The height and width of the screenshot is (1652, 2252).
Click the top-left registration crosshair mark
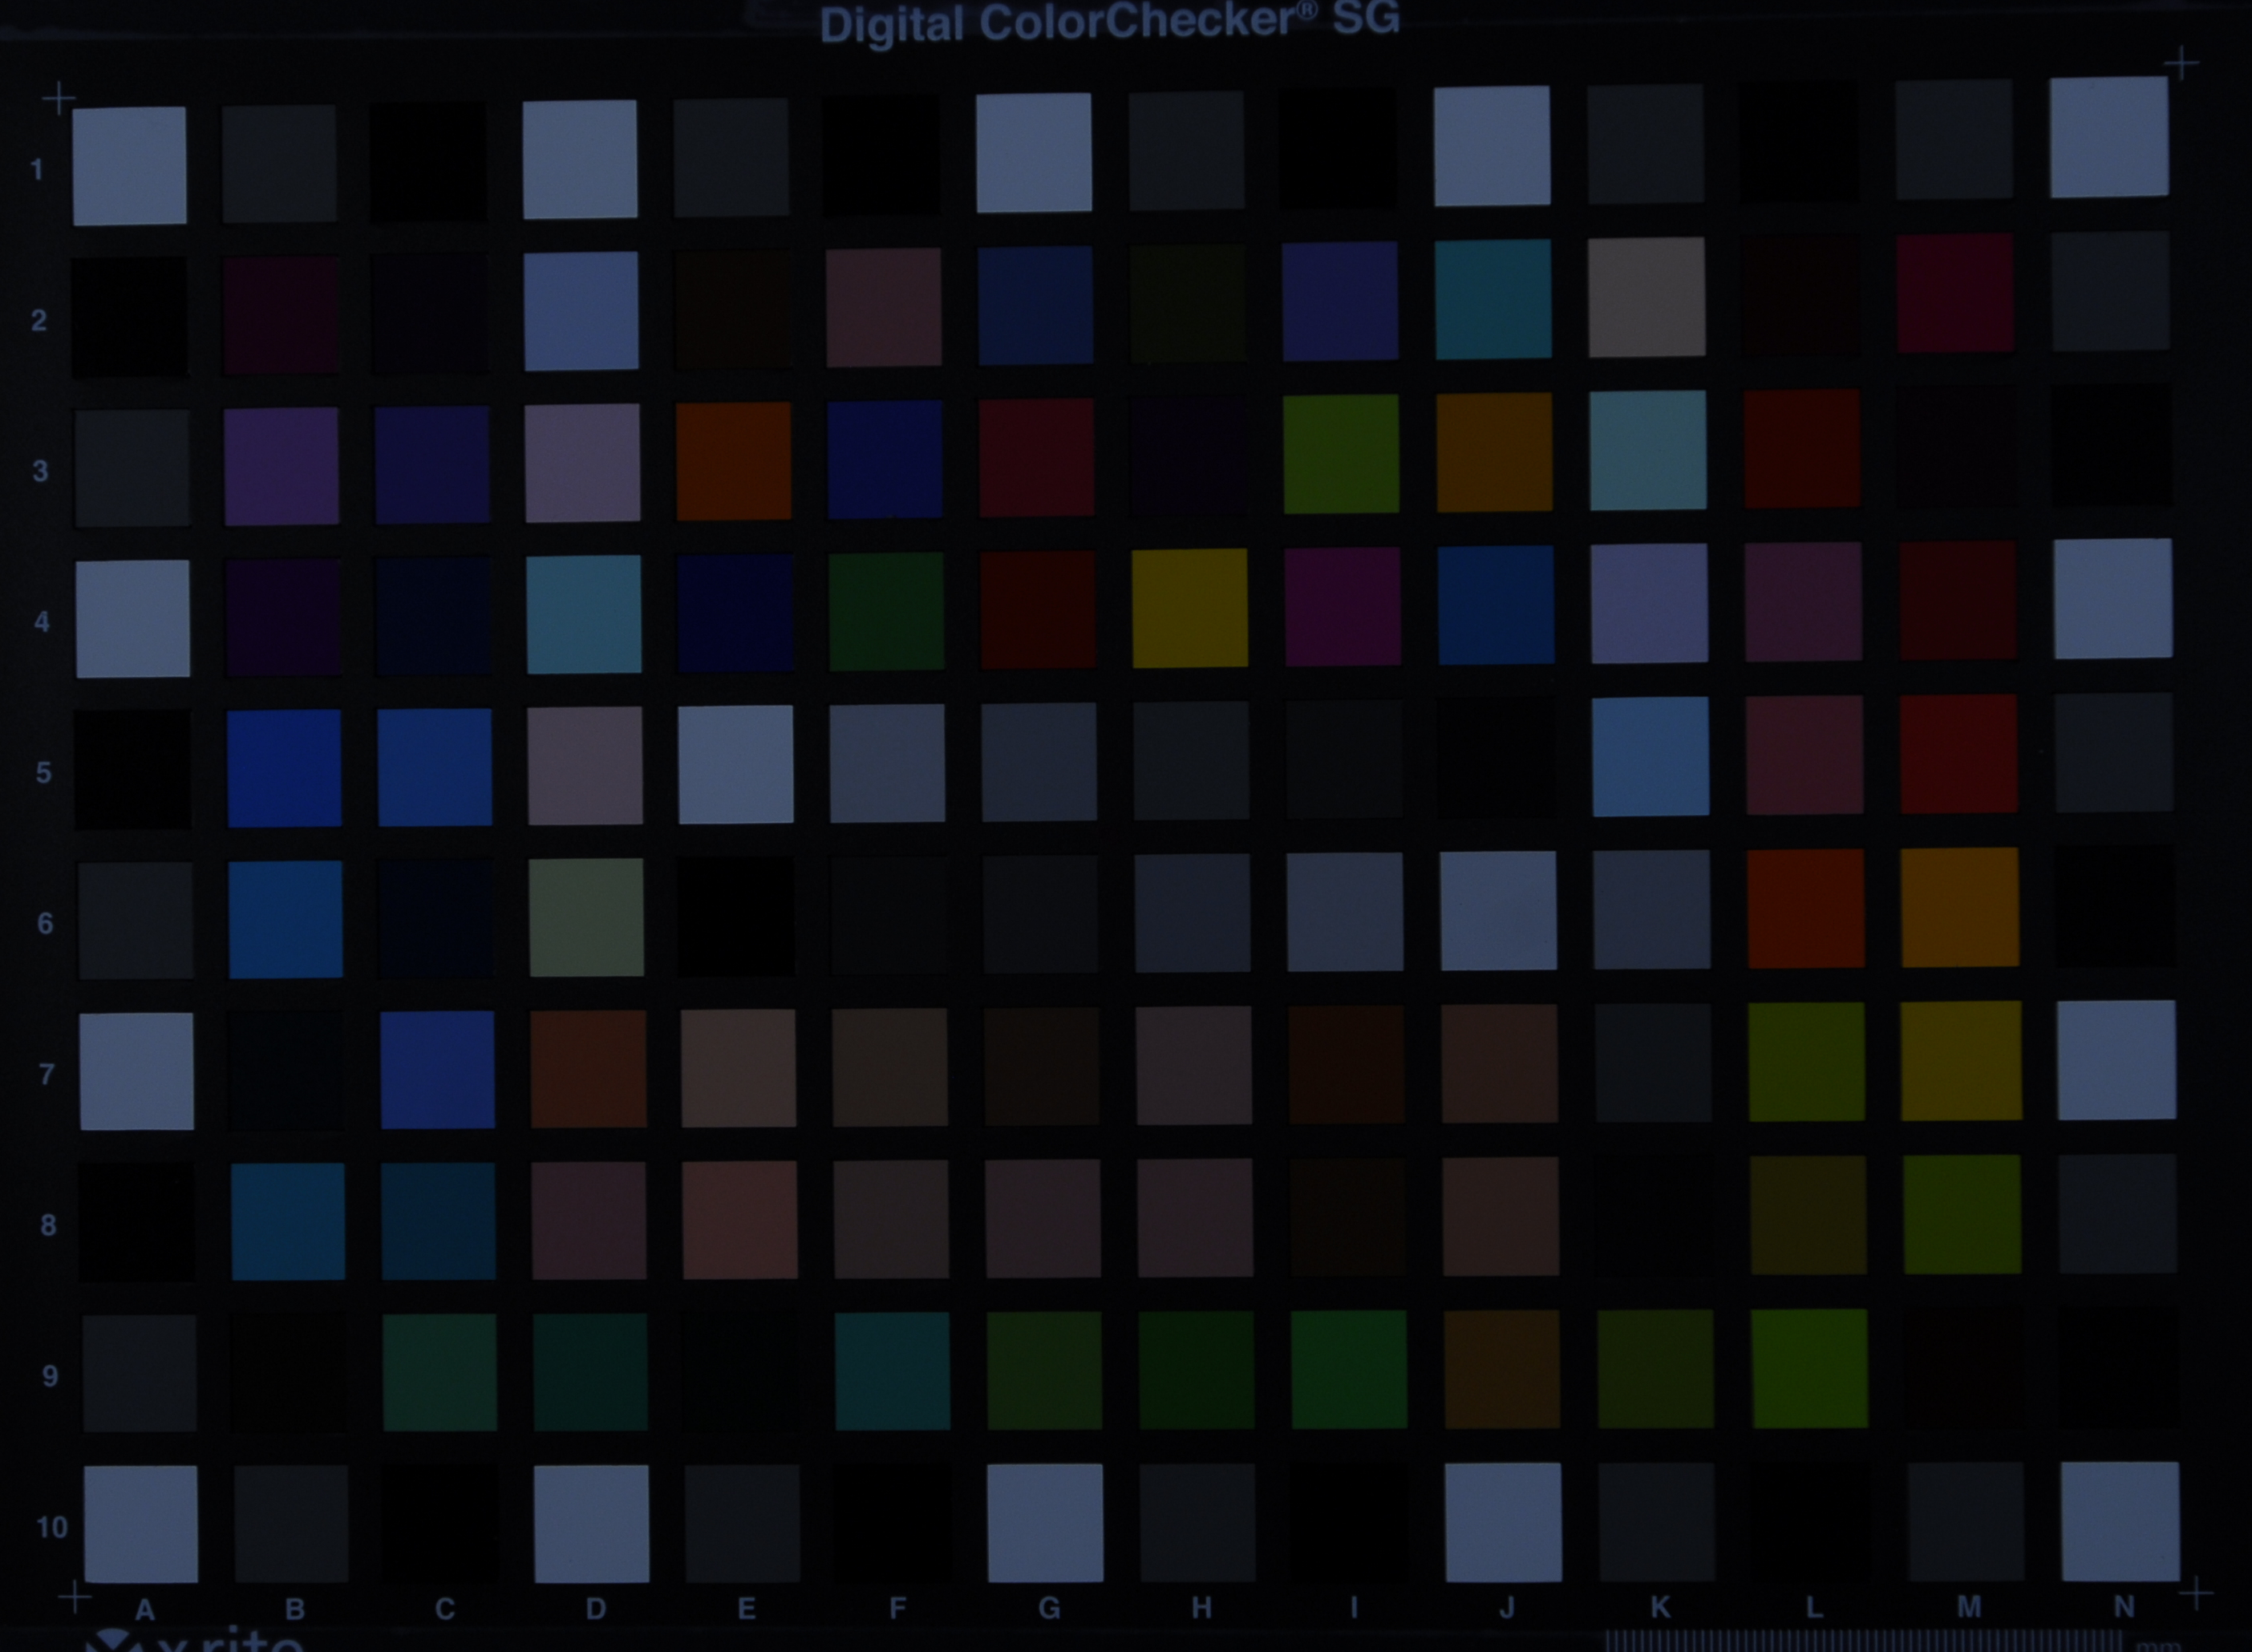pos(59,99)
